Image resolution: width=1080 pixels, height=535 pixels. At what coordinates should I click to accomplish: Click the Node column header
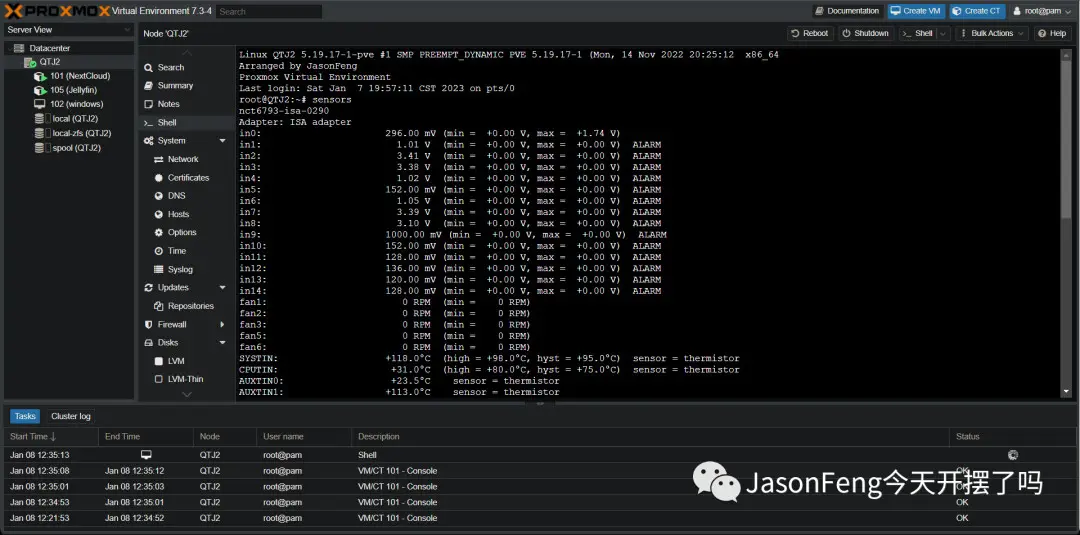[x=225, y=437]
